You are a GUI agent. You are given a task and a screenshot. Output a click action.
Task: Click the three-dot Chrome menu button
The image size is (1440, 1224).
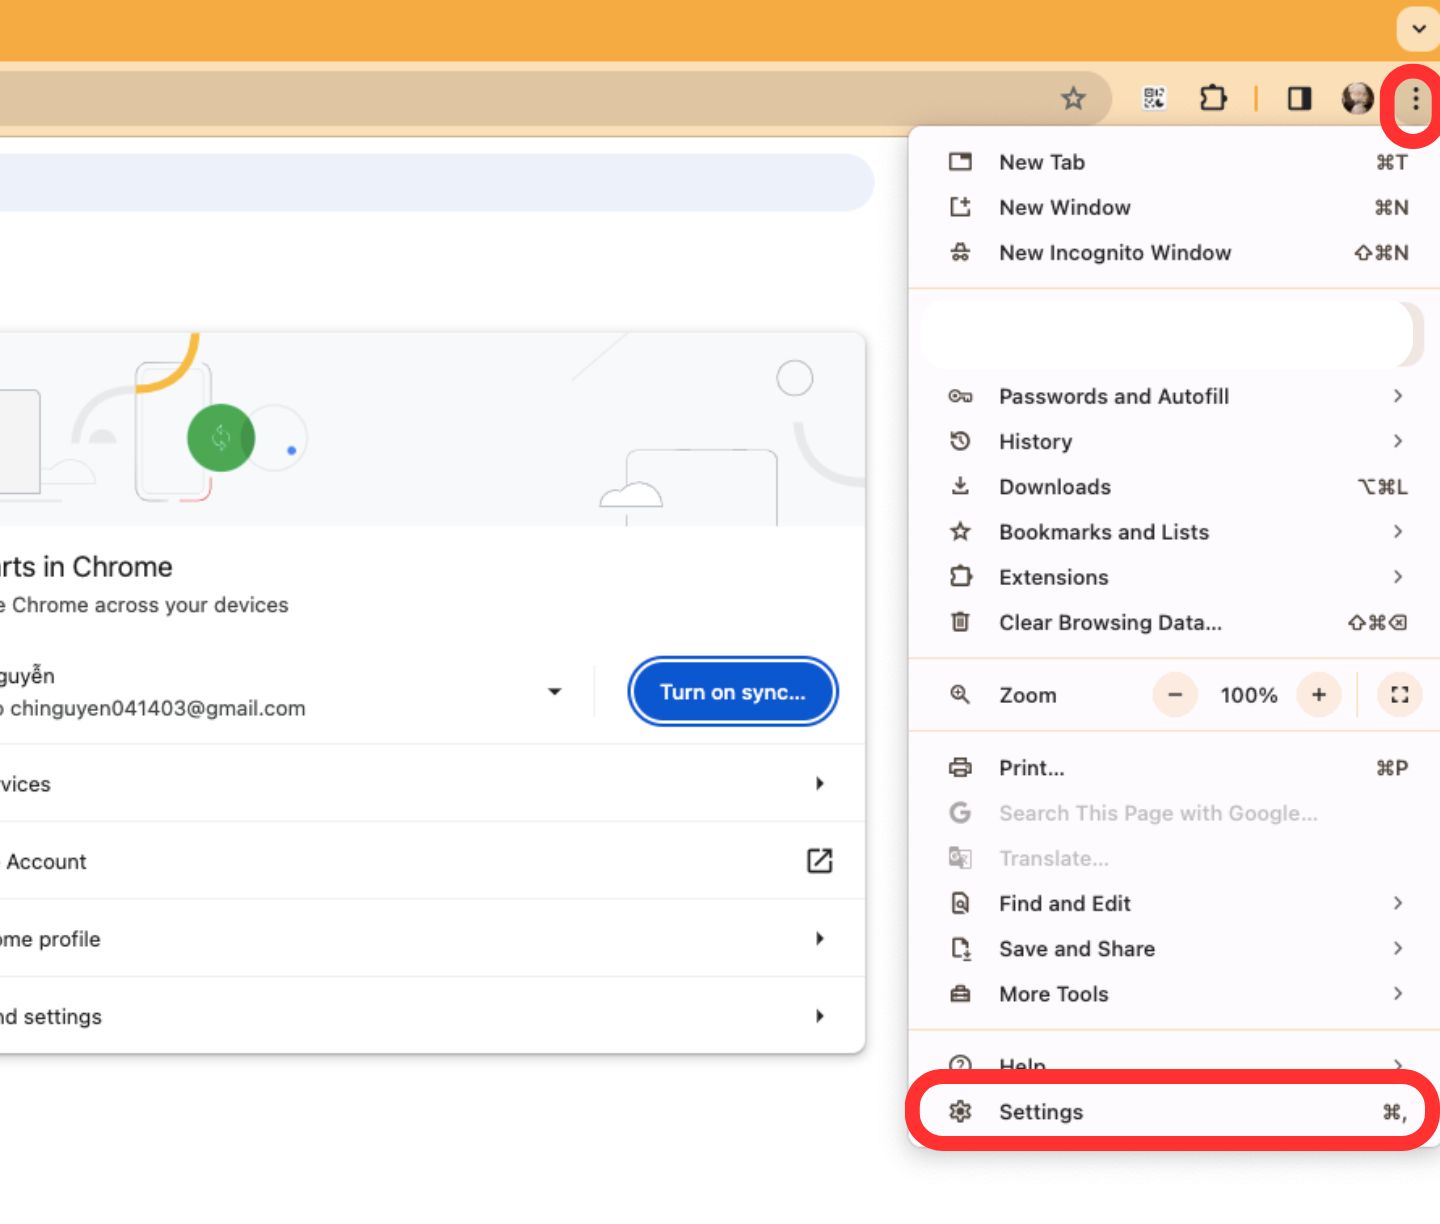click(x=1415, y=98)
